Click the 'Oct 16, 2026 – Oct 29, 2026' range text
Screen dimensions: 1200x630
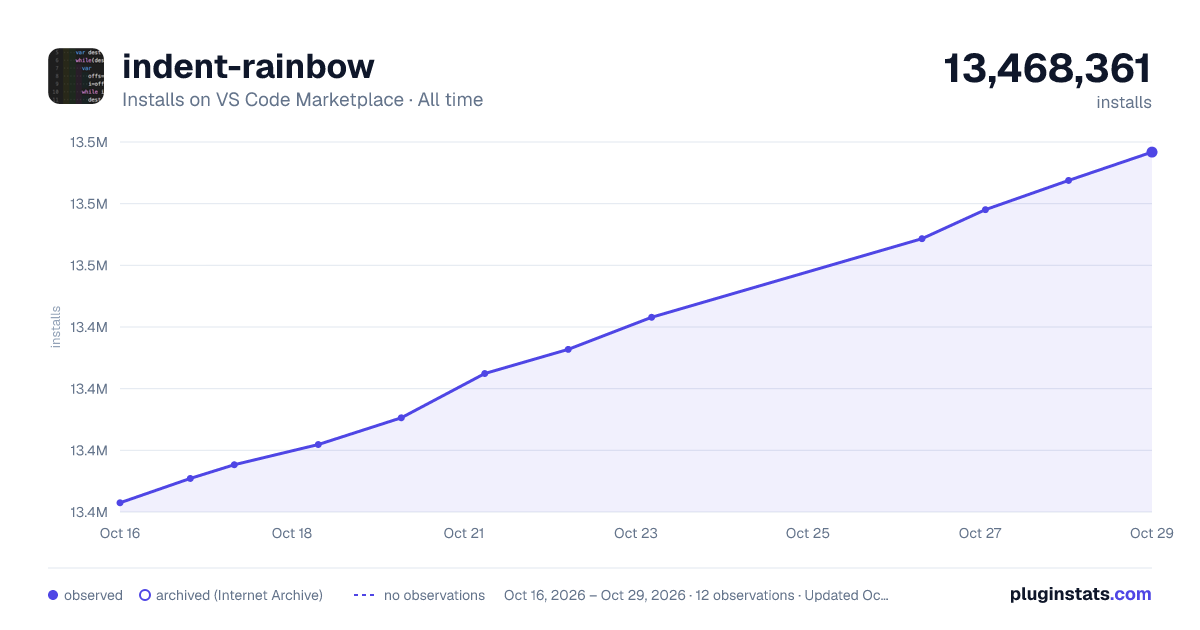pos(595,595)
